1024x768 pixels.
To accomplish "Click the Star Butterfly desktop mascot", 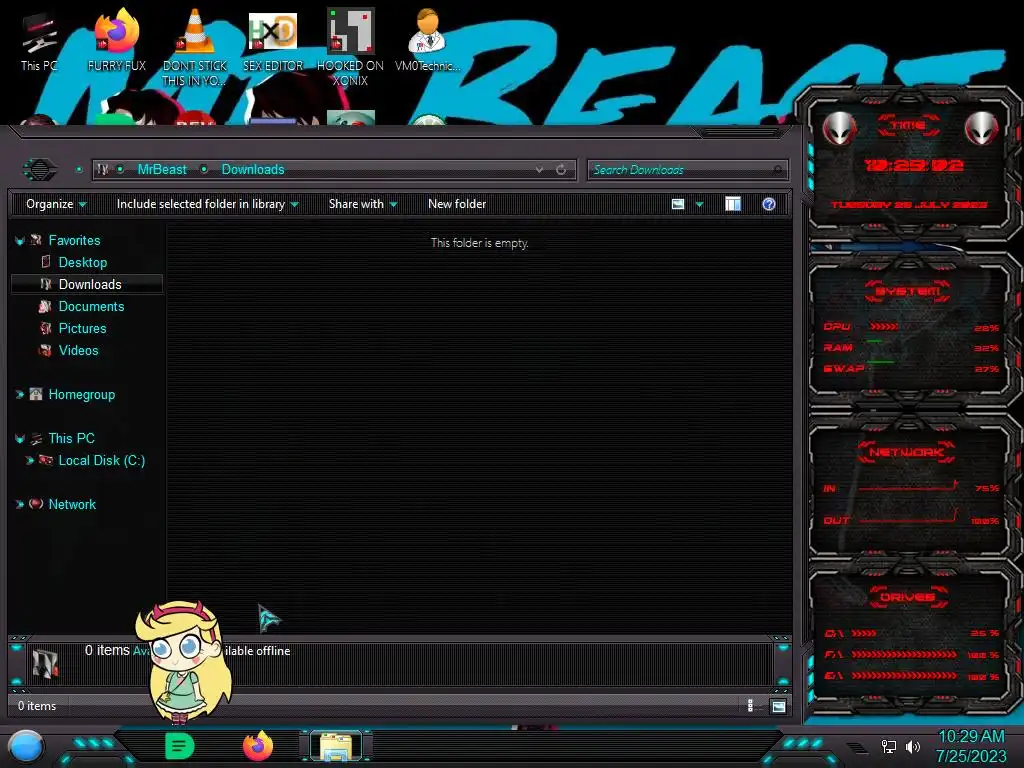I will 184,661.
